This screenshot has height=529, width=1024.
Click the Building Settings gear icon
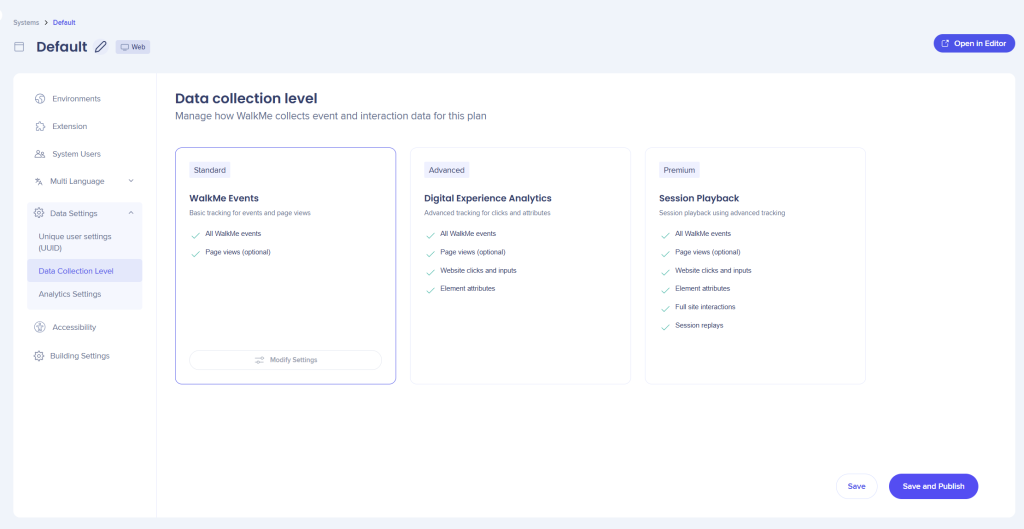pos(39,356)
